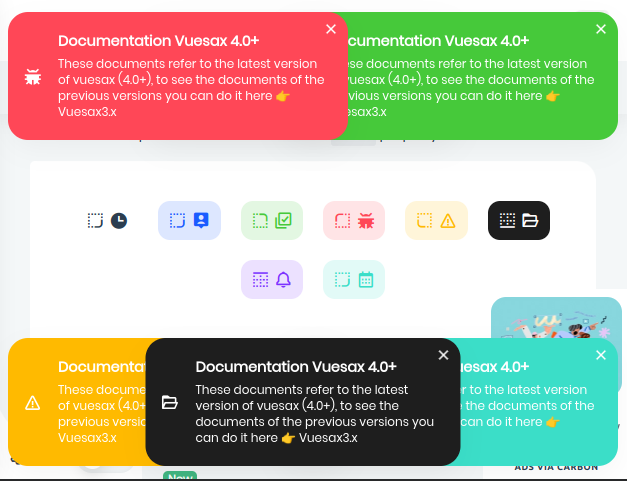Click the calendar icon in the teal button
627x481 pixels.
tap(366, 279)
